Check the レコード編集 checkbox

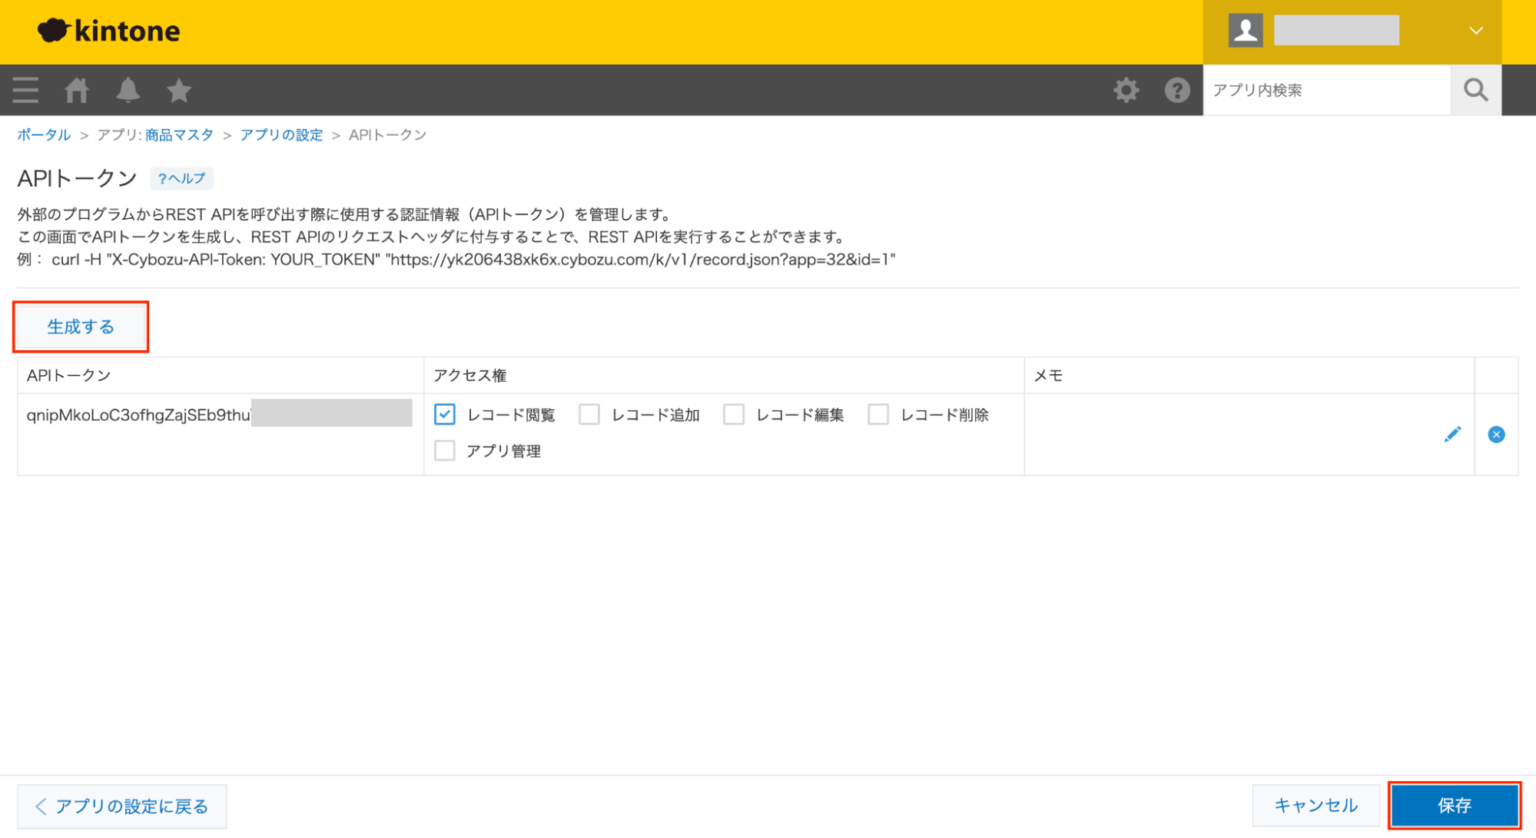[x=734, y=414]
